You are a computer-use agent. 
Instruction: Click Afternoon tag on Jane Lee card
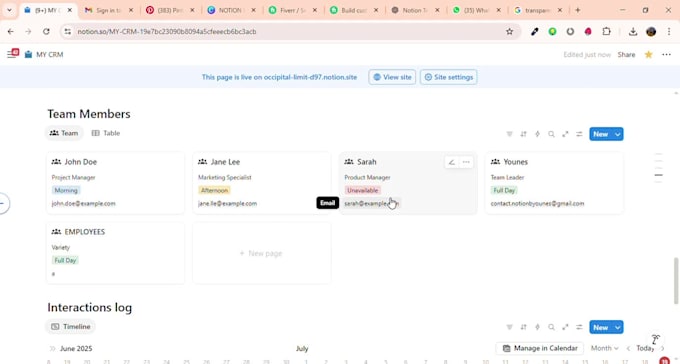click(x=214, y=190)
